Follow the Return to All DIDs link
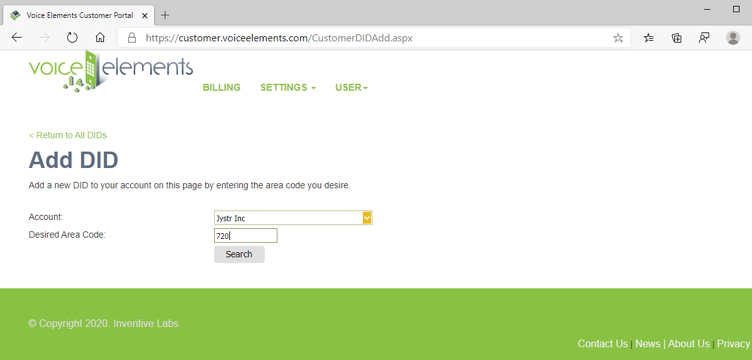Screen dimensions: 752x360 [x=68, y=136]
